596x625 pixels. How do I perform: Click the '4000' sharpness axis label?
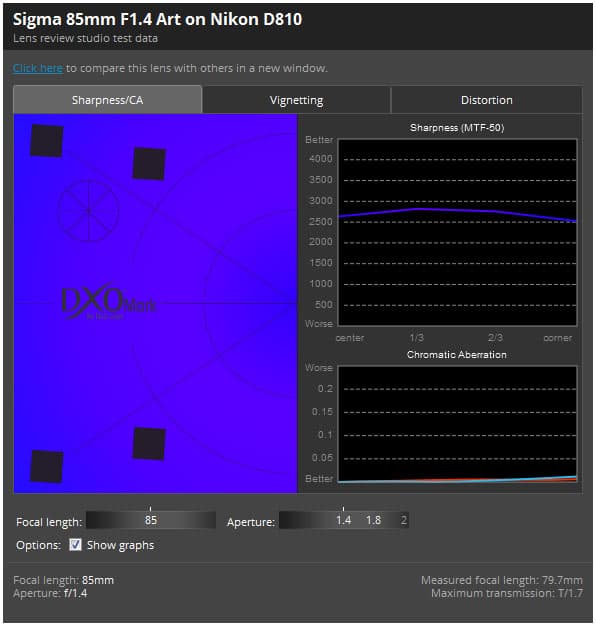[x=321, y=159]
